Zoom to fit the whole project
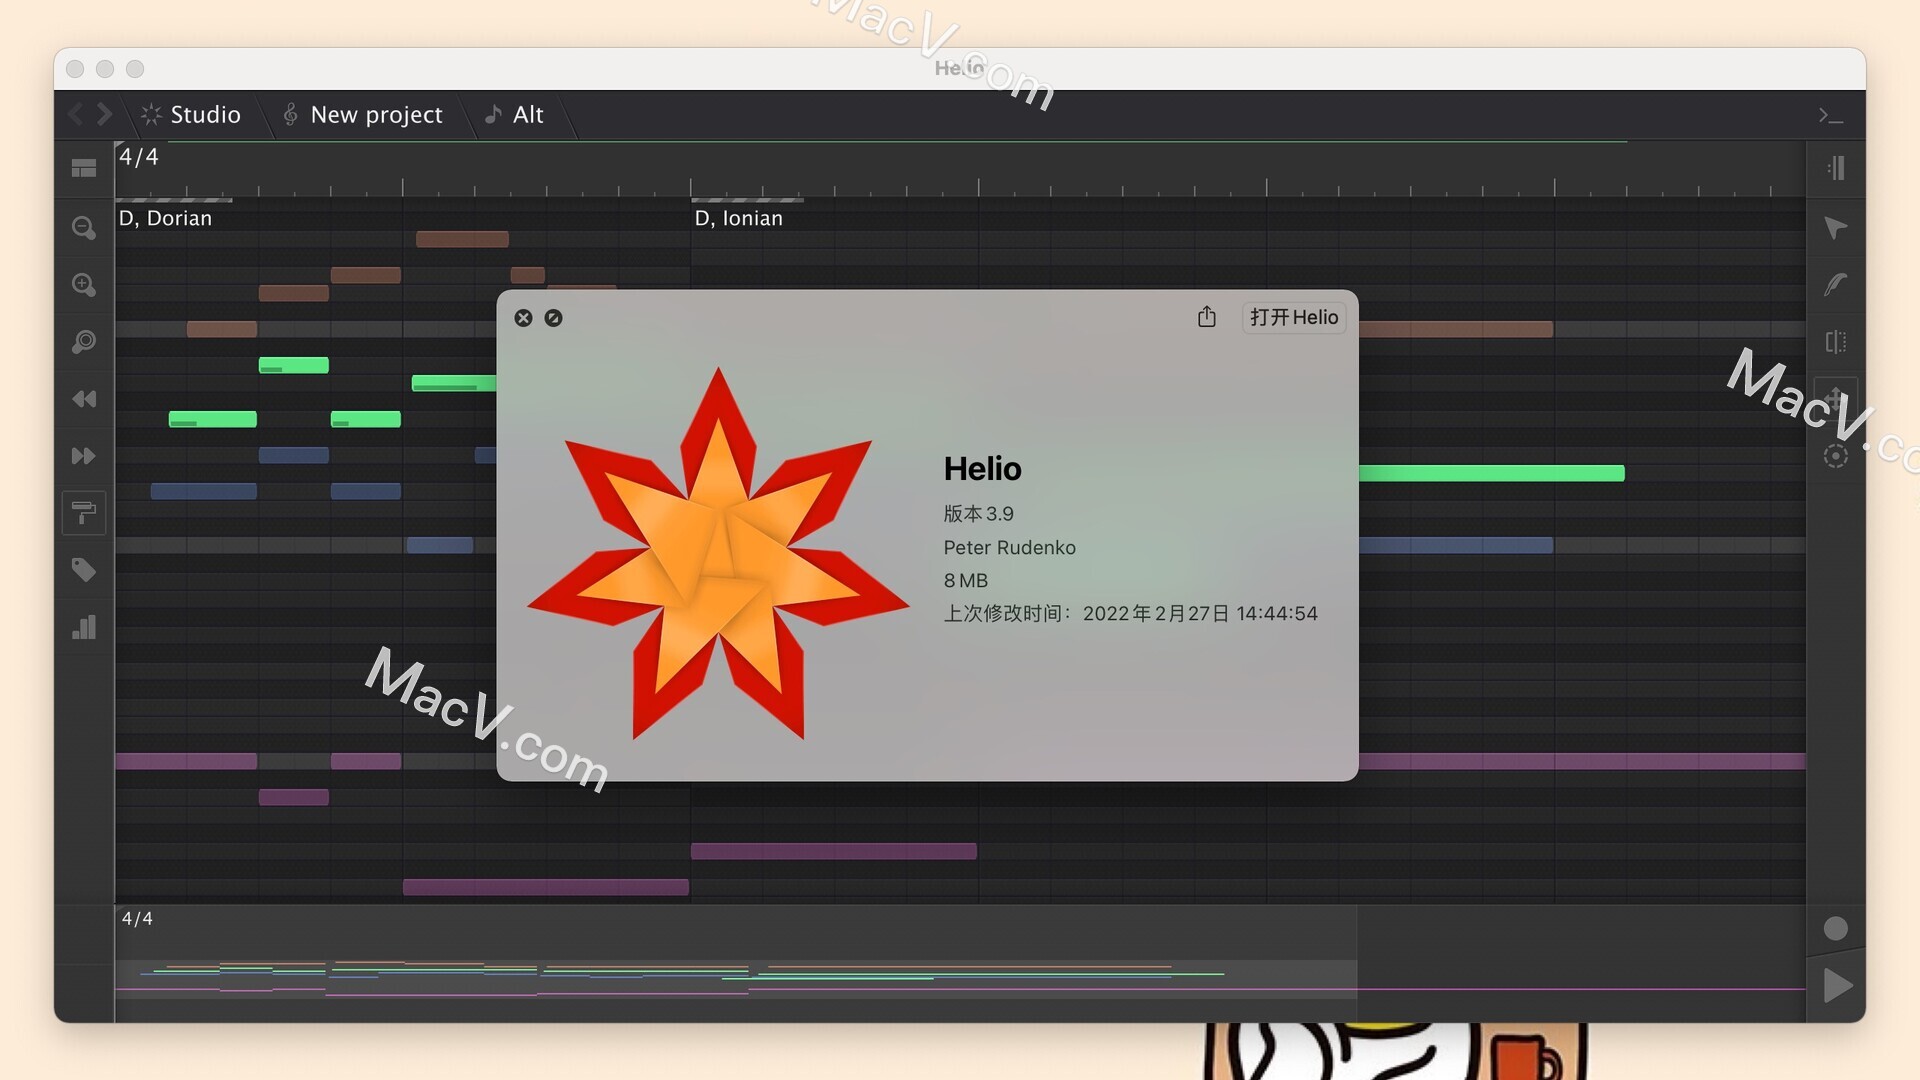1920x1080 pixels. (x=84, y=342)
